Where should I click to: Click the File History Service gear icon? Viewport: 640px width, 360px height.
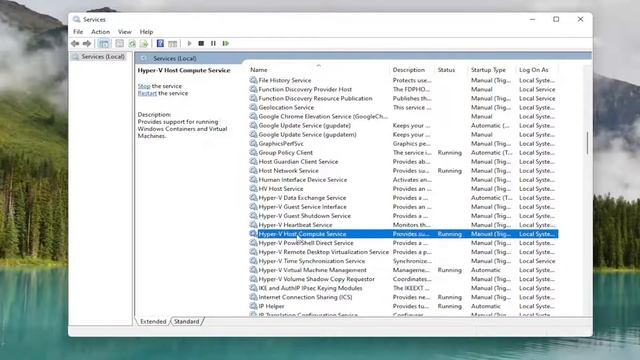[253, 80]
